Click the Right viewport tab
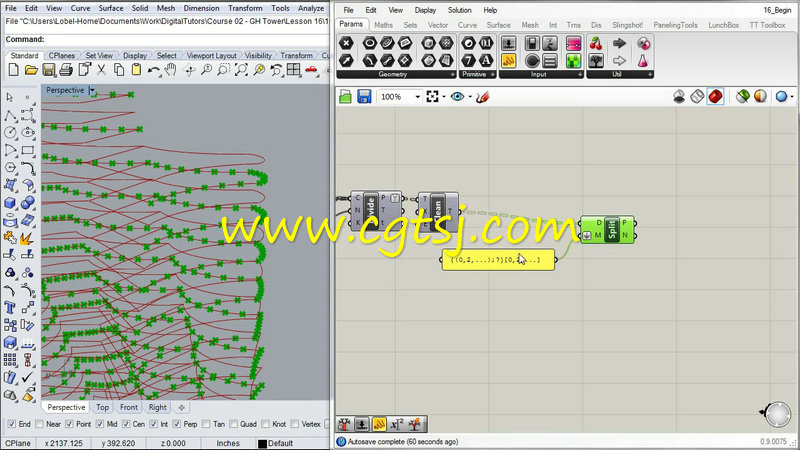 tap(158, 407)
